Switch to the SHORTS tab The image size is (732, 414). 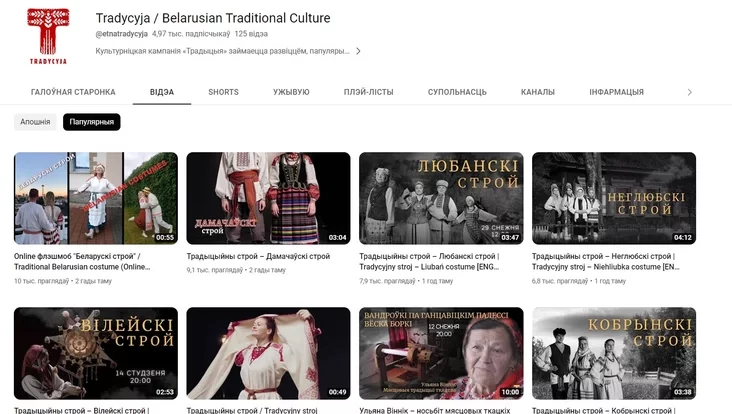click(x=223, y=92)
